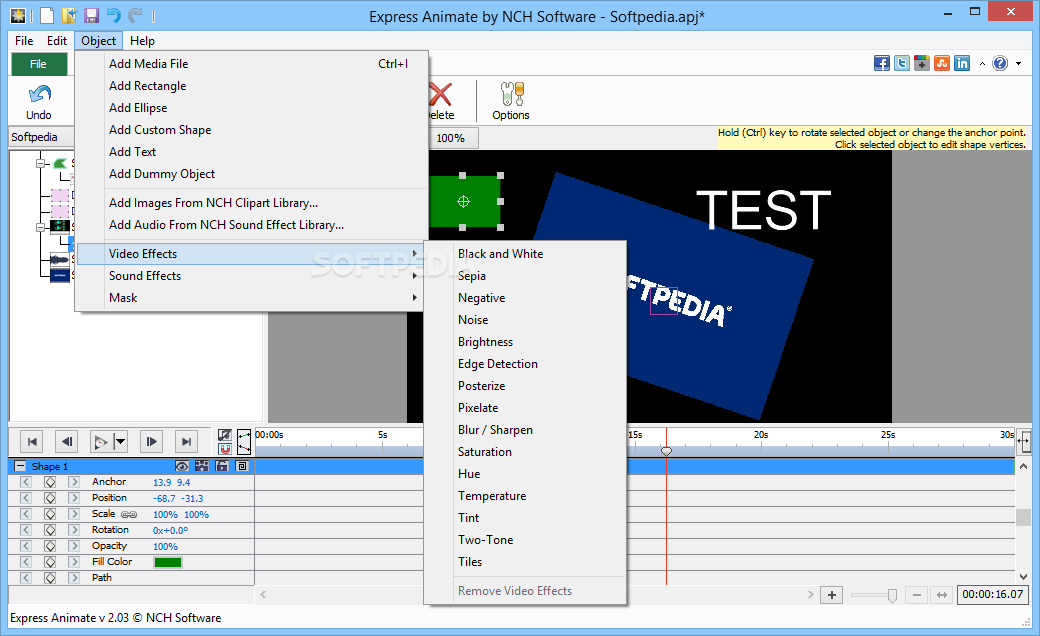Click the StumbleUpon share icon
The height and width of the screenshot is (636, 1040).
[942, 63]
